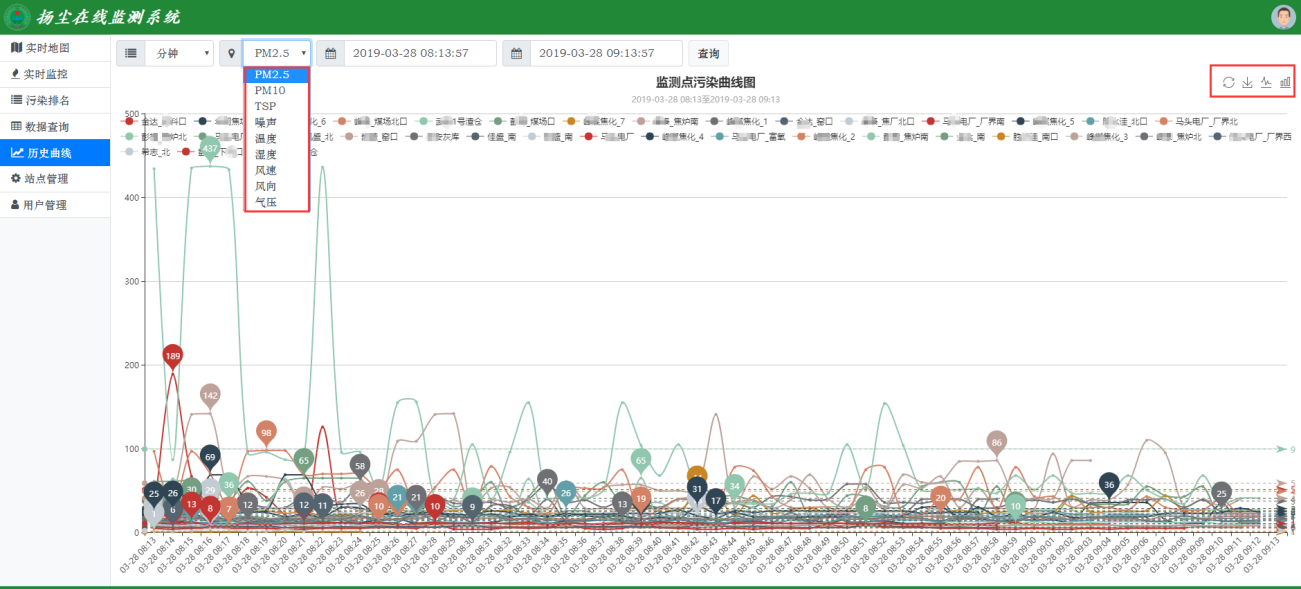Screen dimensions: 1301x589
Task: Switch the chart to bar view
Action: pyautogui.click(x=1285, y=82)
